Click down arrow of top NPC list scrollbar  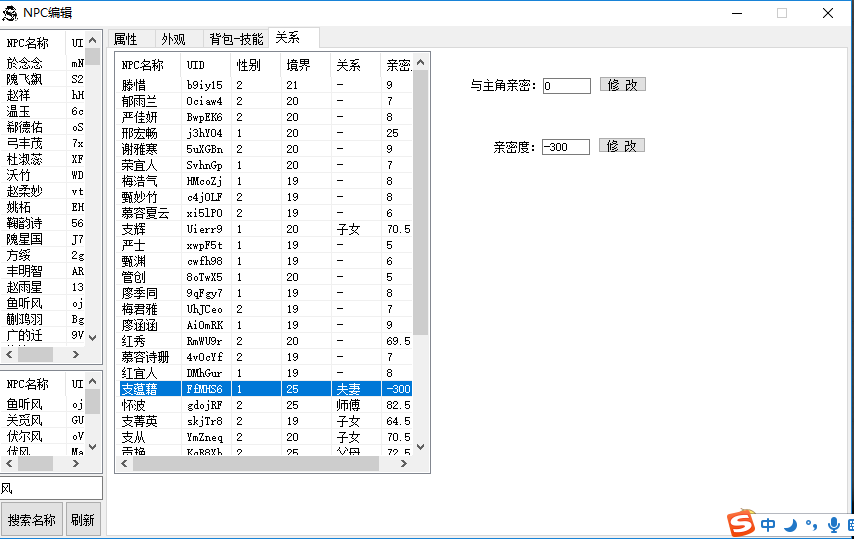pyautogui.click(x=93, y=338)
